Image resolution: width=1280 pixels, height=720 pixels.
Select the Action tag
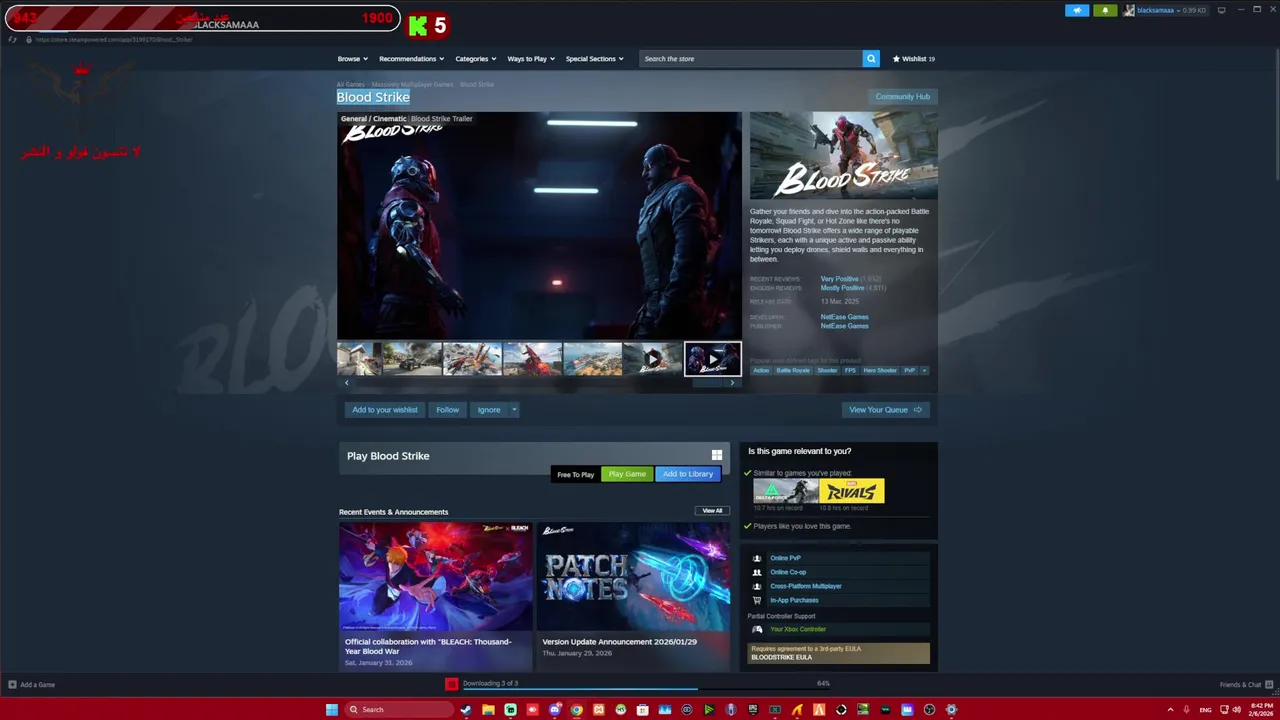tap(761, 370)
